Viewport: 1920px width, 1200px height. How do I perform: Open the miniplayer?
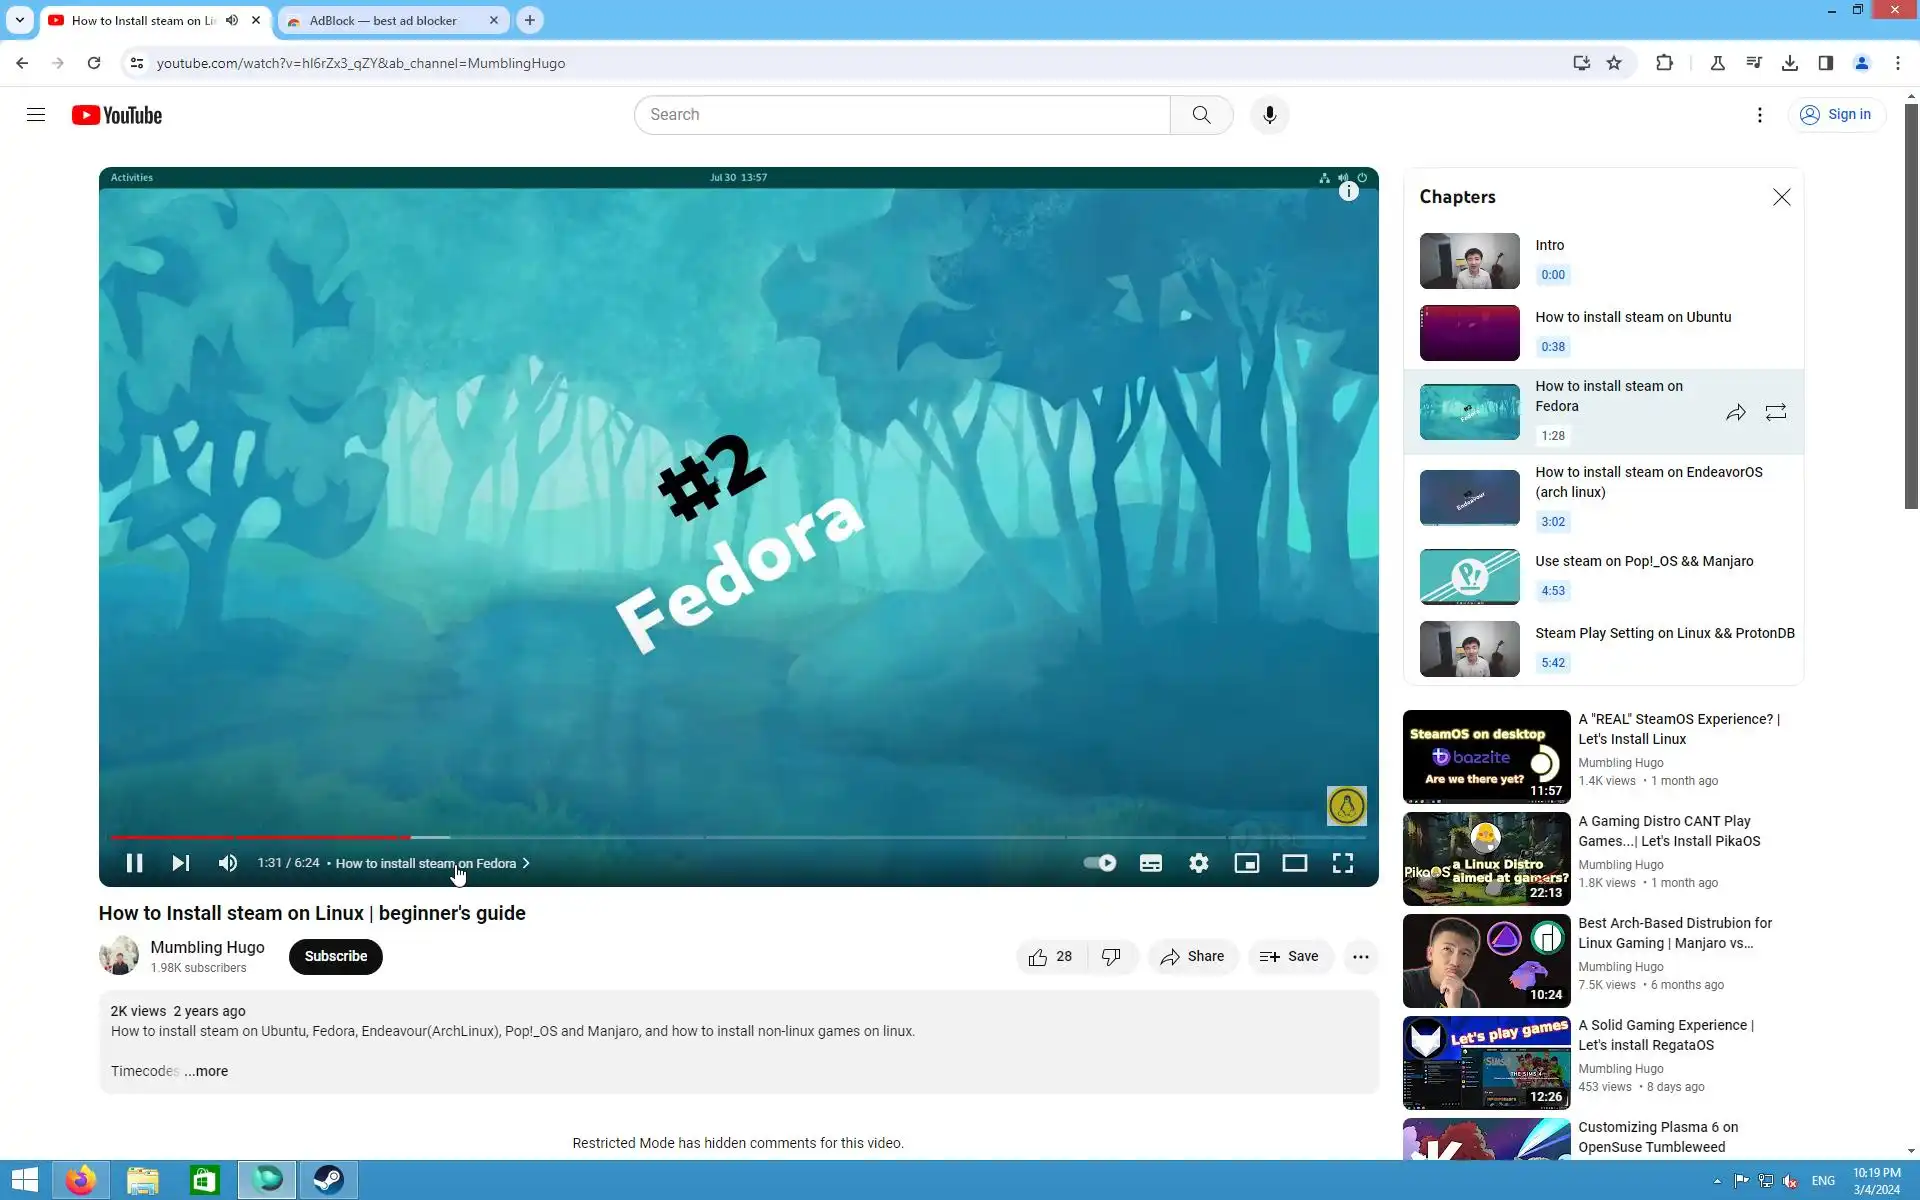[x=1246, y=863]
